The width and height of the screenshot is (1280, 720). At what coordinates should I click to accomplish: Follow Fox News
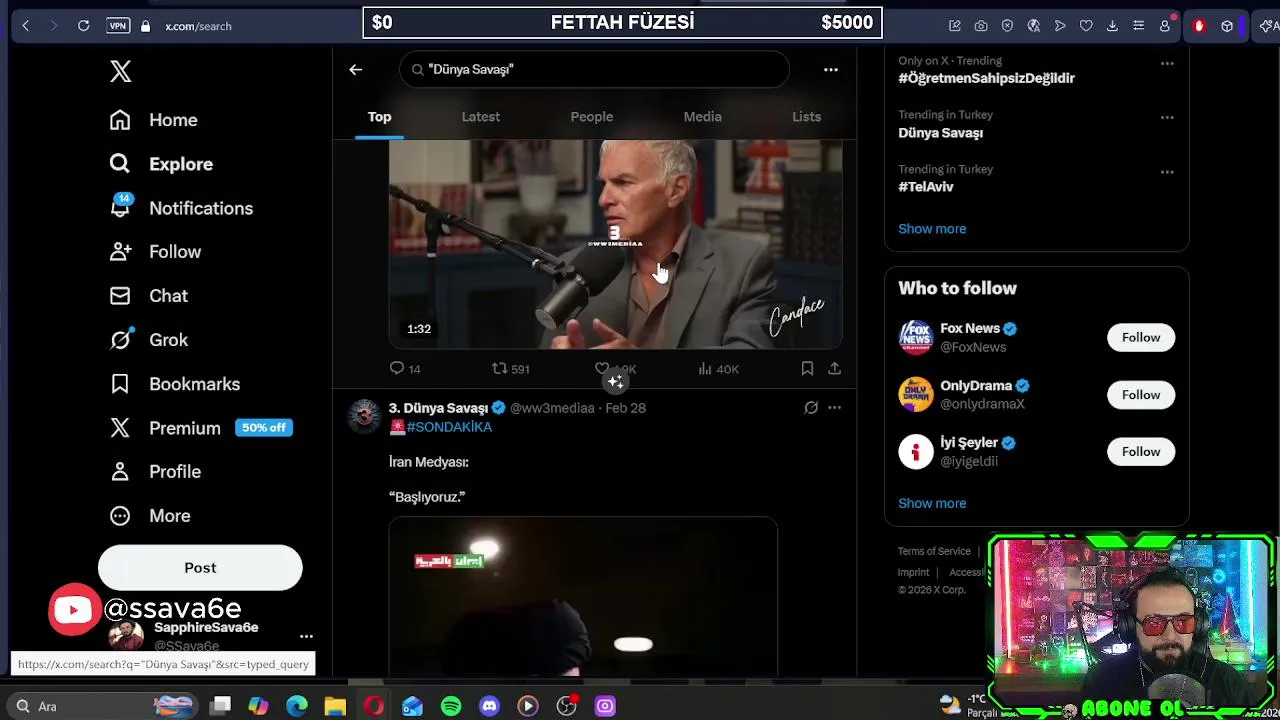point(1141,338)
